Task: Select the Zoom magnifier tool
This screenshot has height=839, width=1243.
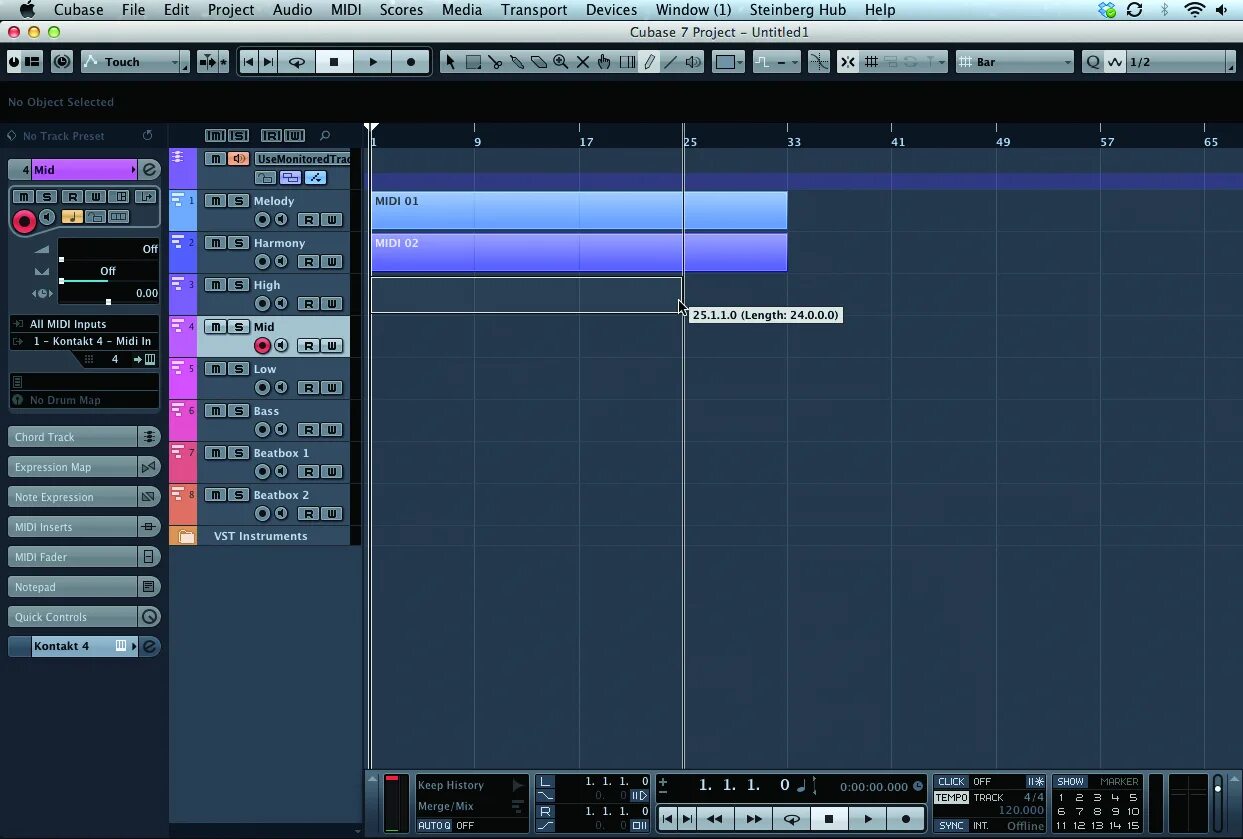Action: pyautogui.click(x=561, y=62)
